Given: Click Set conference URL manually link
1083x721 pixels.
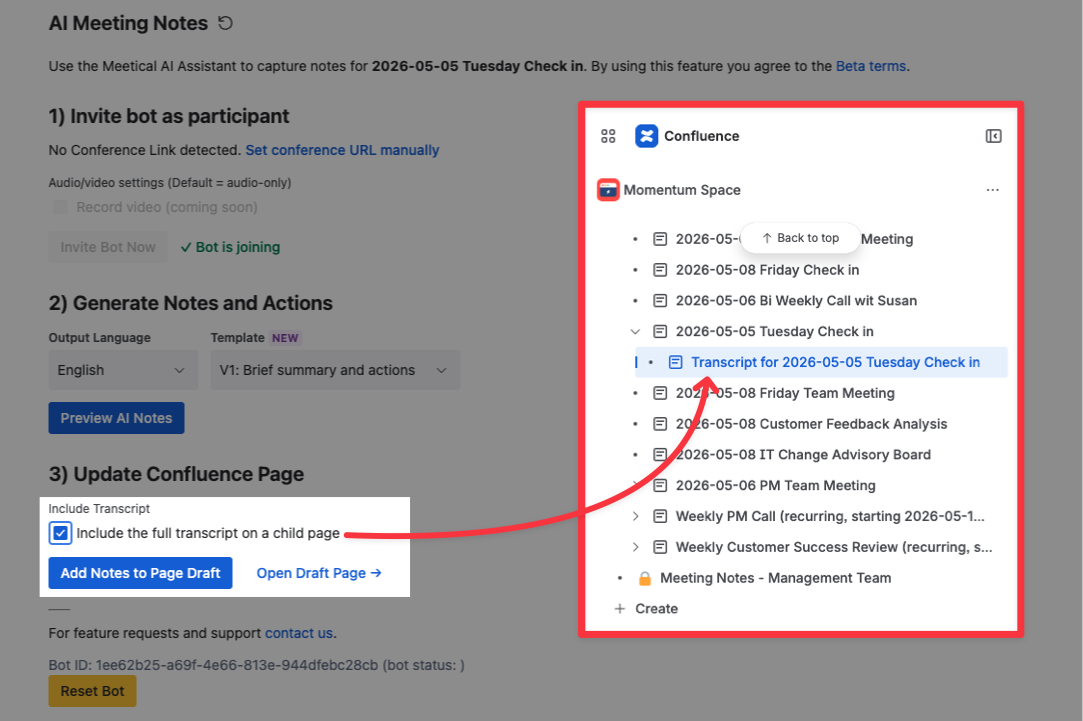Looking at the screenshot, I should (x=342, y=150).
